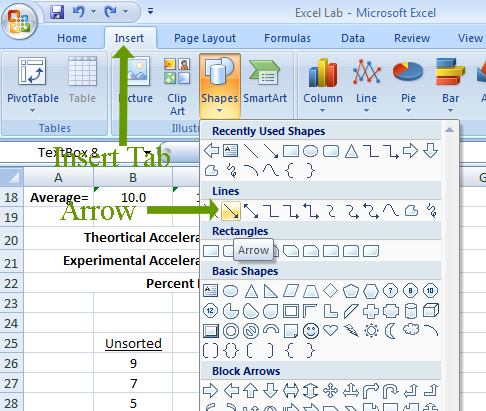Screen dimensions: 486x411
Task: Select the Elbow Connector in Lines
Action: click(271, 211)
